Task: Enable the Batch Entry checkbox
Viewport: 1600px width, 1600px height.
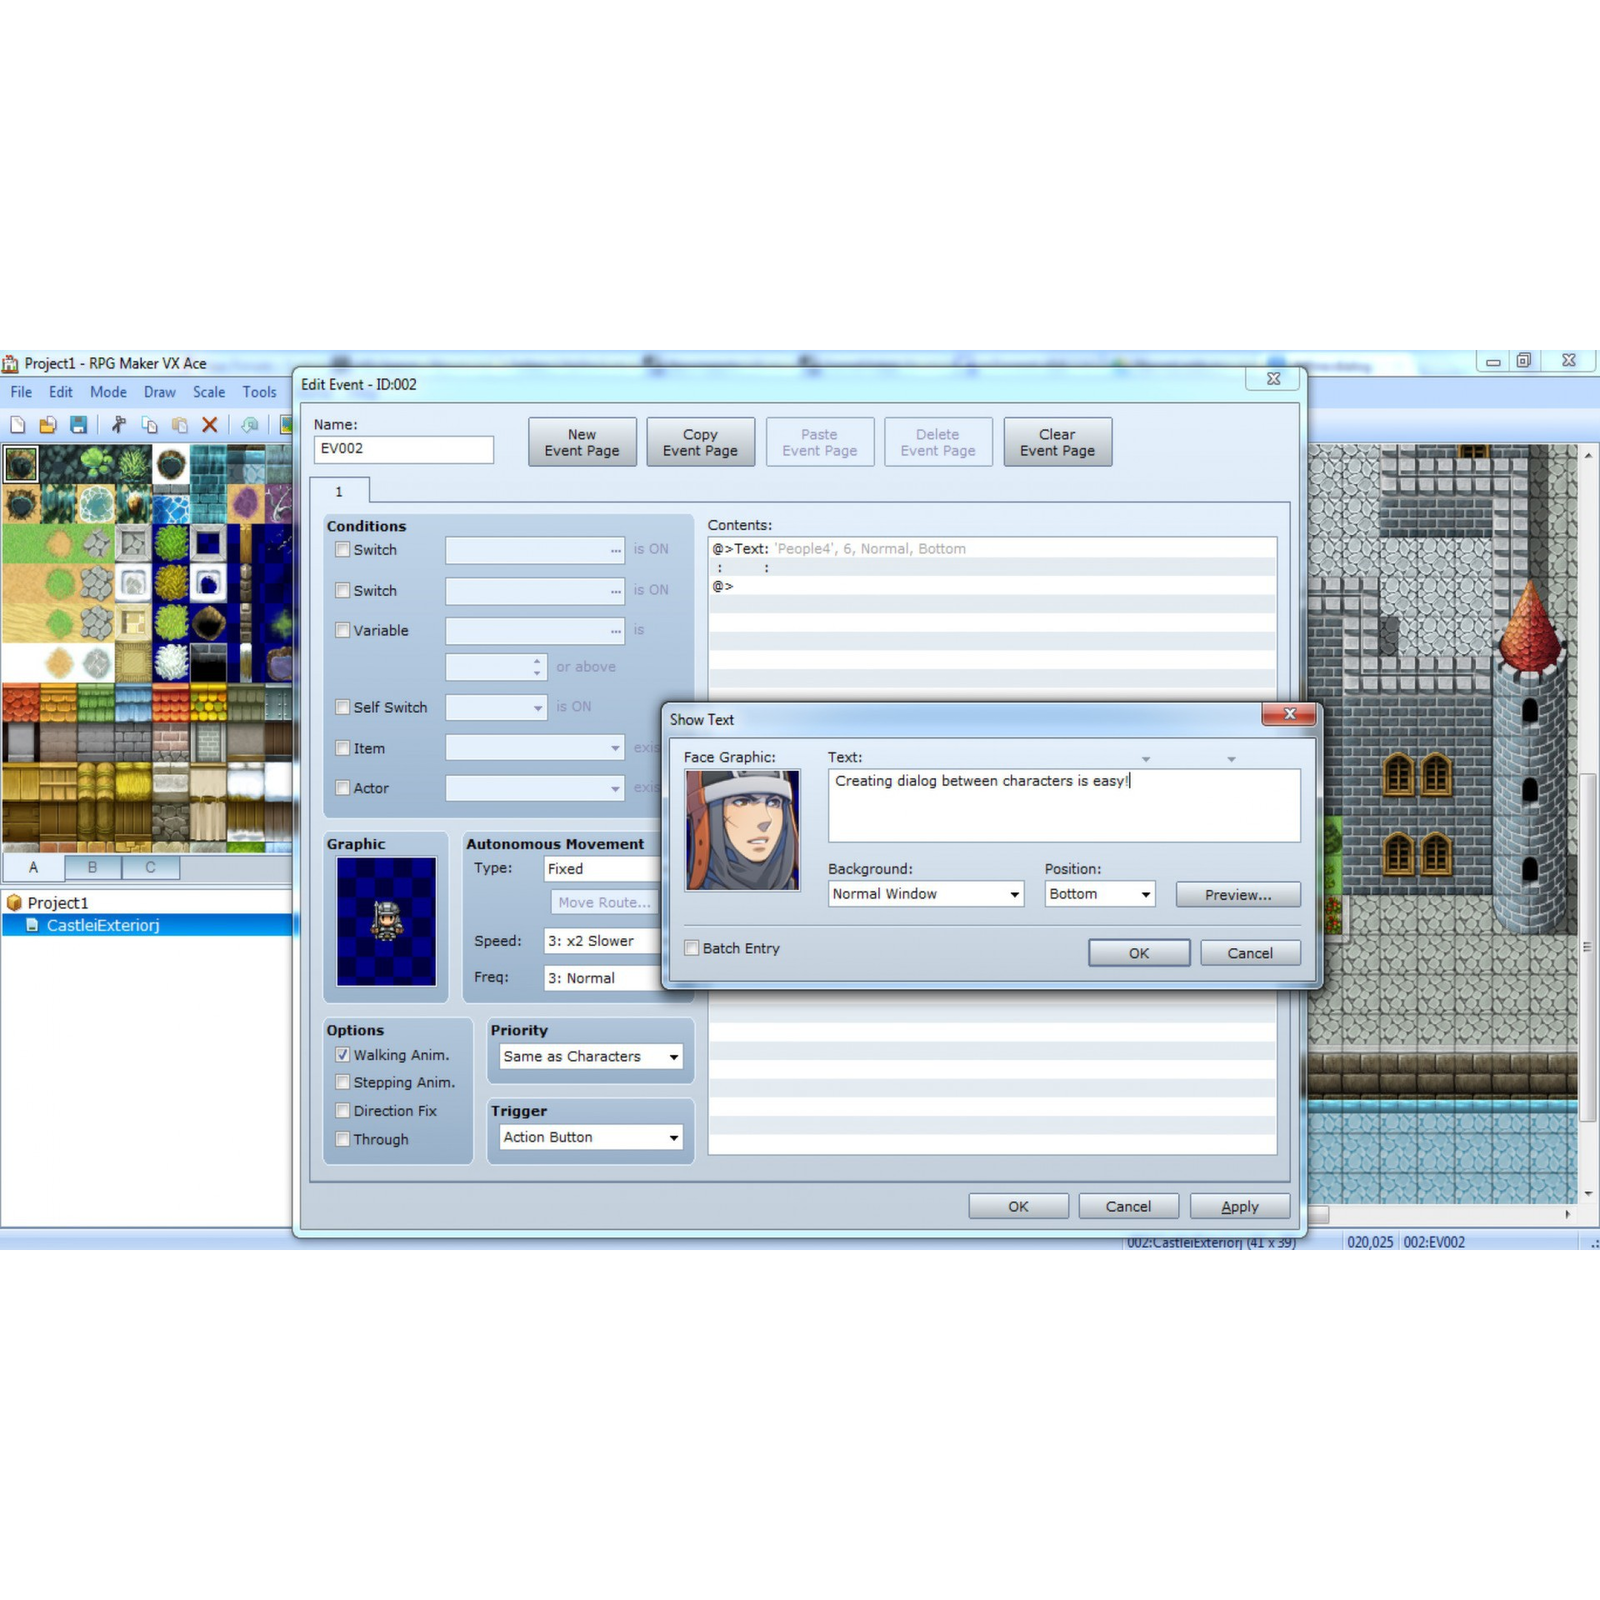Action: [691, 947]
